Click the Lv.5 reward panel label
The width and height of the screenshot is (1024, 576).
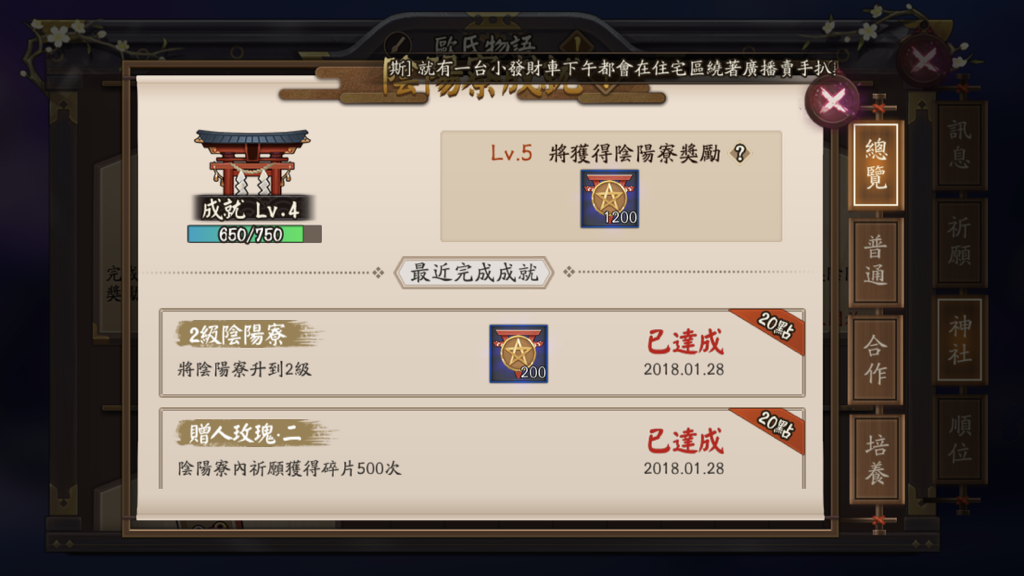click(x=605, y=153)
